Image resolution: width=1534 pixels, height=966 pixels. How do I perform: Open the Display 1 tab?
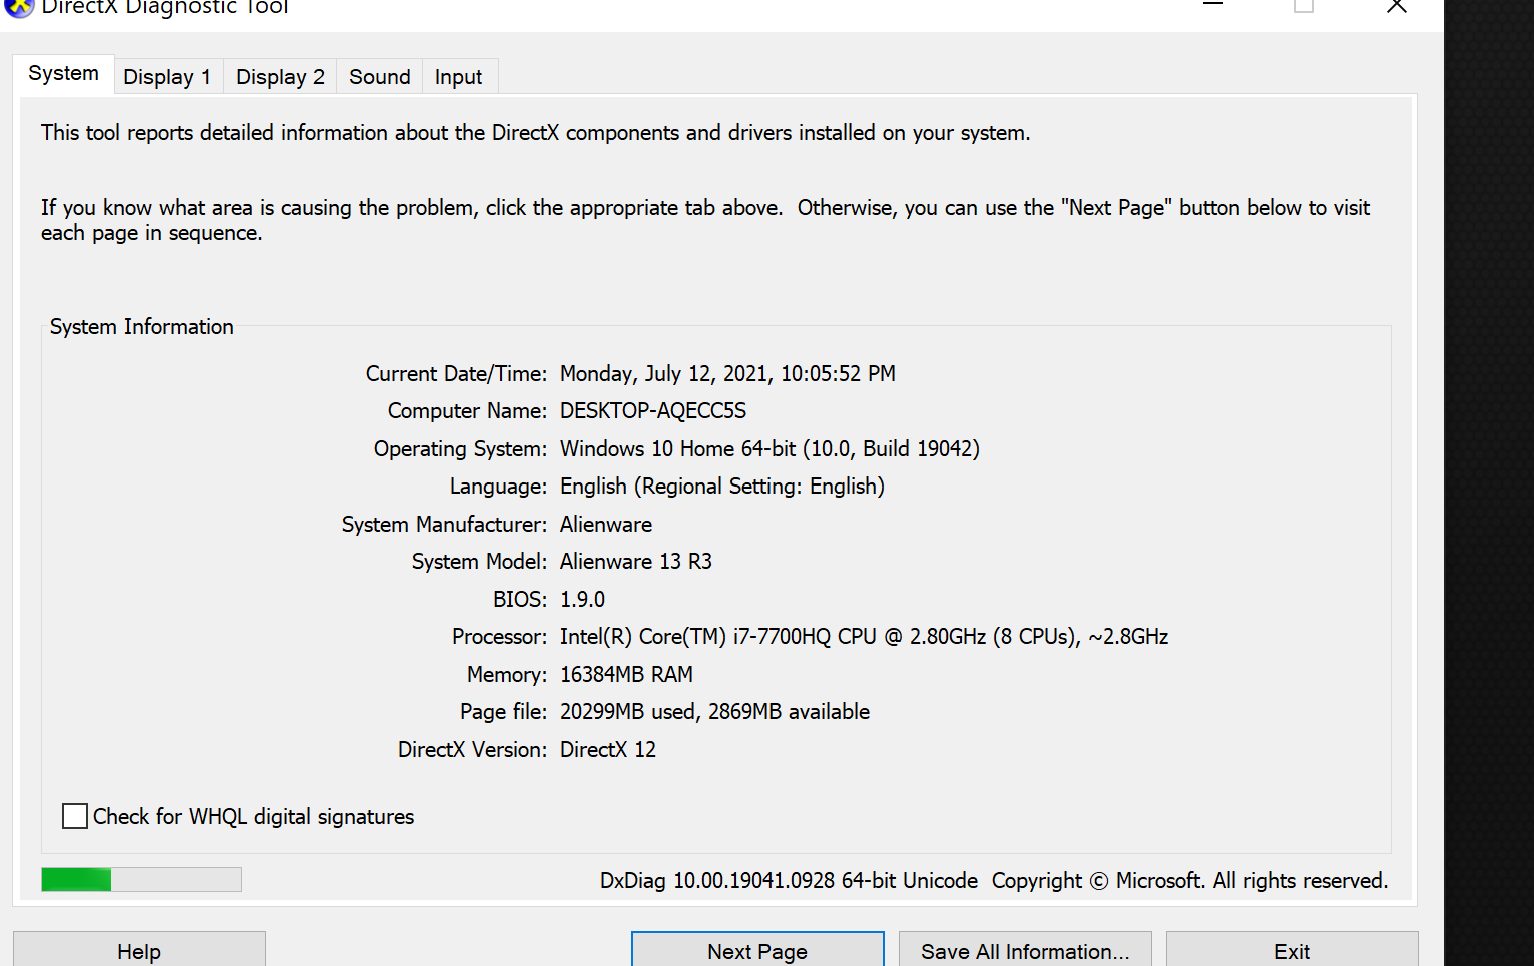click(167, 77)
